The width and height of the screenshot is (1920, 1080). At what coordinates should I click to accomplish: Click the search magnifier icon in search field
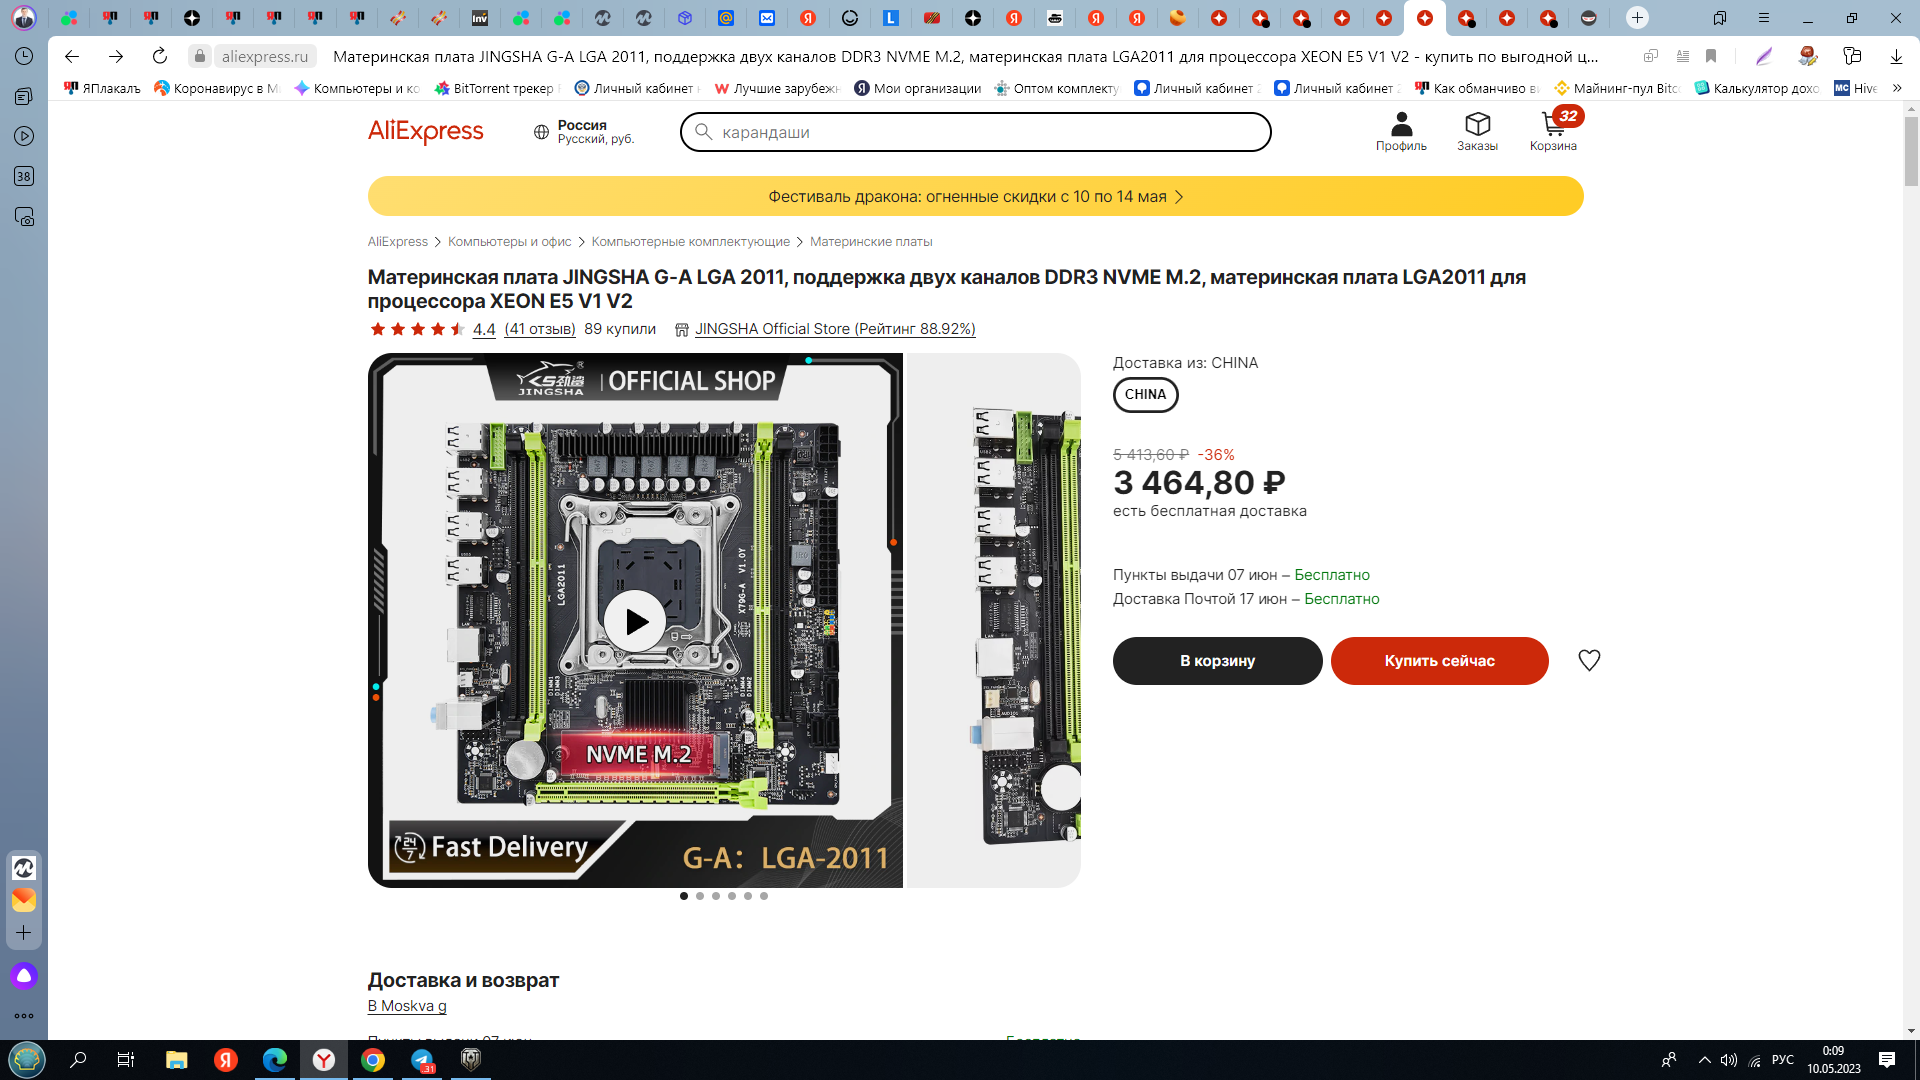click(x=703, y=132)
